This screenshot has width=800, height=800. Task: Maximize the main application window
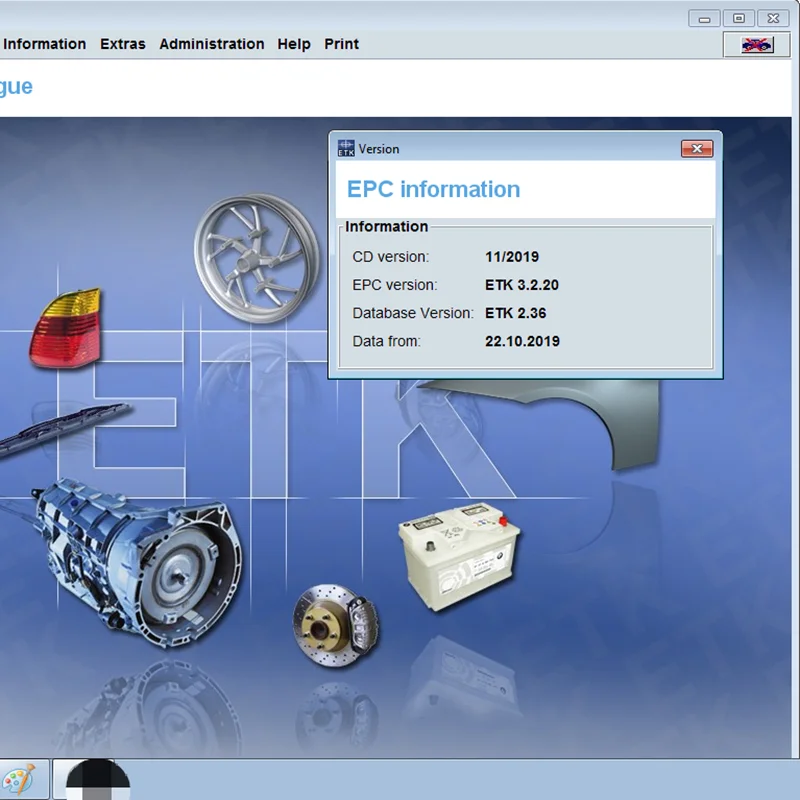[738, 19]
